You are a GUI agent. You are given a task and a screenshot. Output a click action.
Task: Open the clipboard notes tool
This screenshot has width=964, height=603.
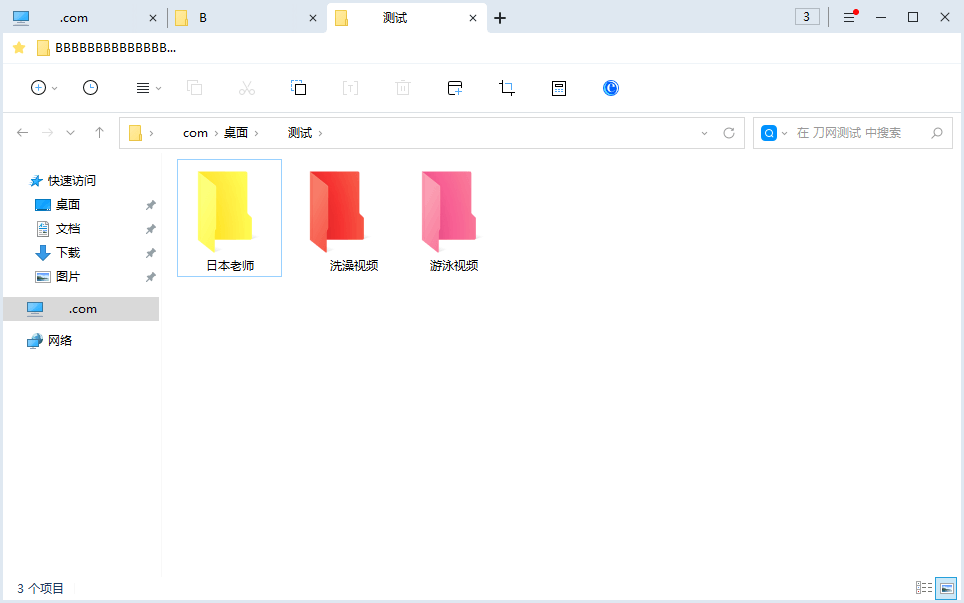(558, 88)
